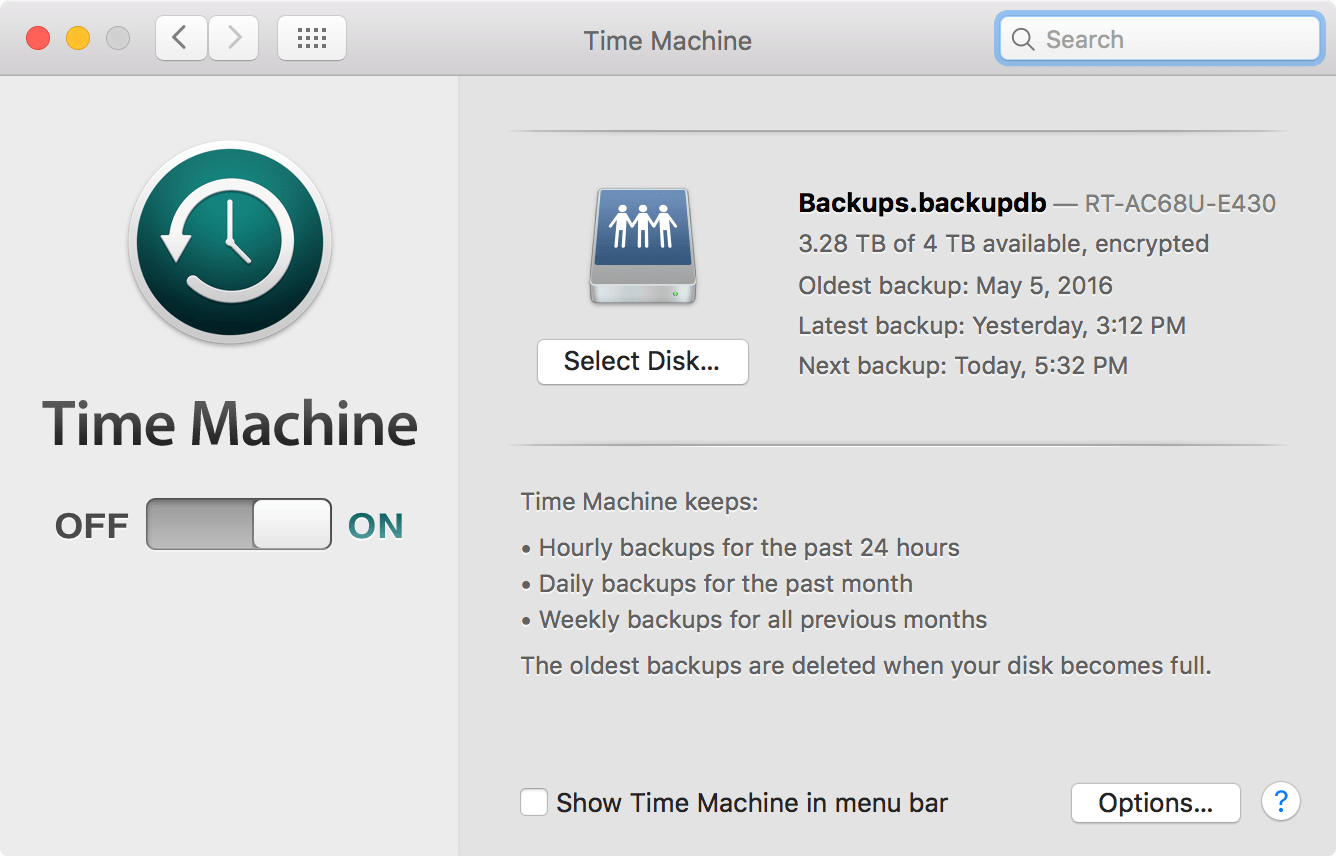Click the networked backup disk icon

643,243
